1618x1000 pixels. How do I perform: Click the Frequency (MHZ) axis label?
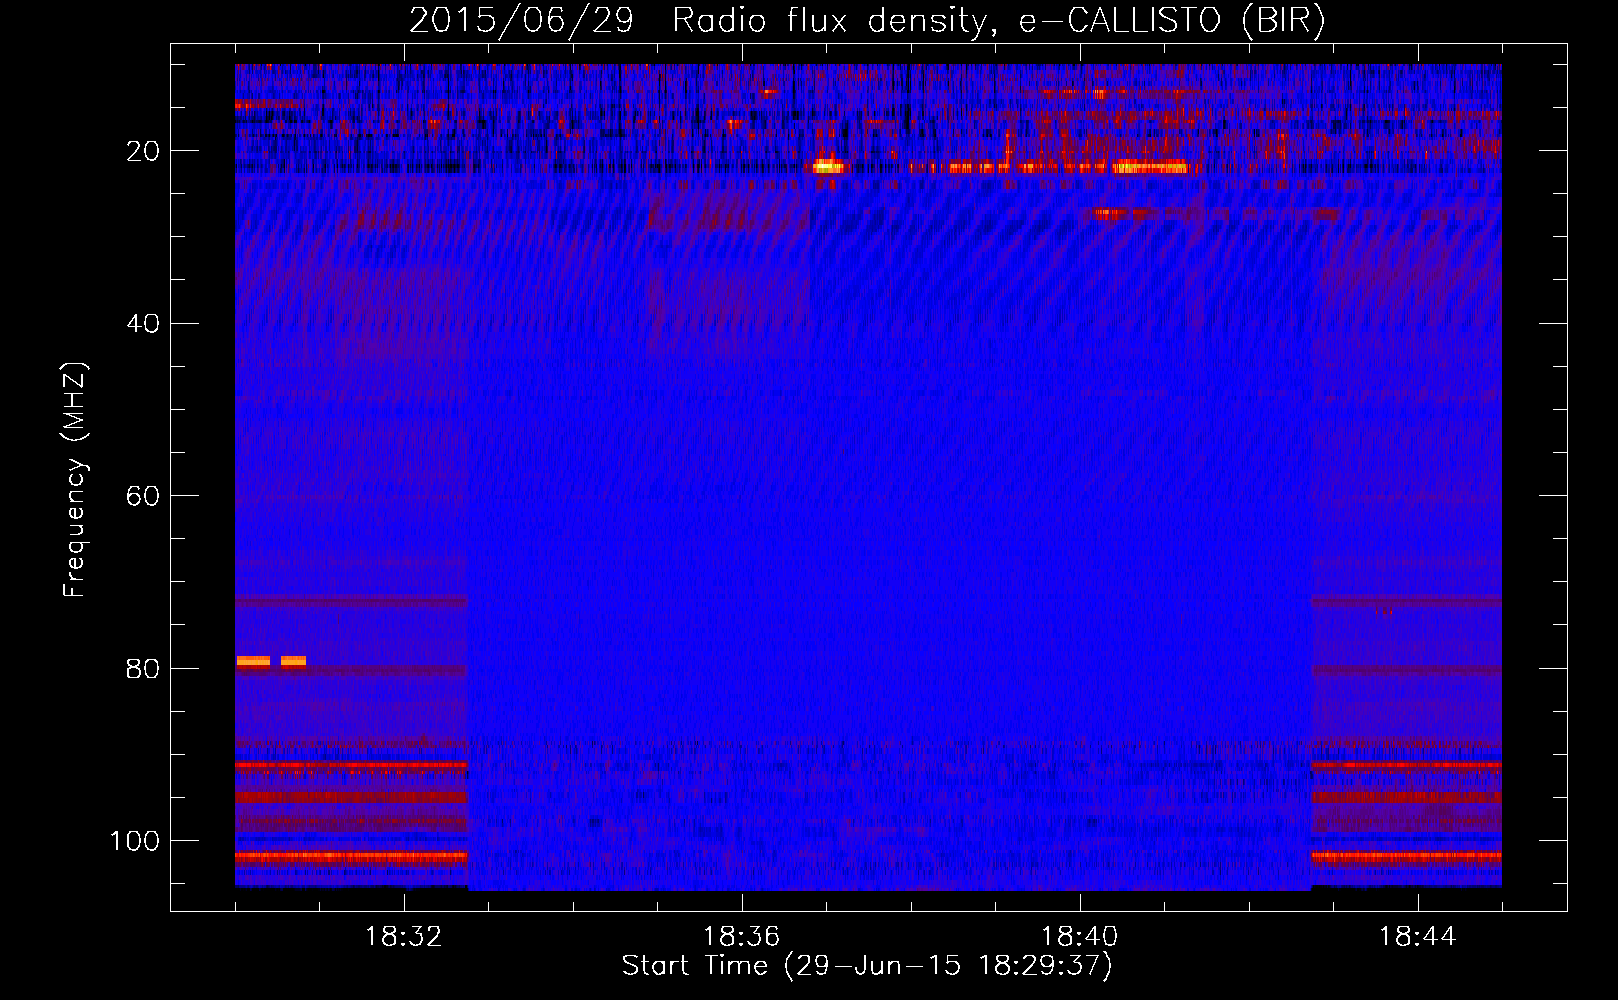pyautogui.click(x=75, y=480)
